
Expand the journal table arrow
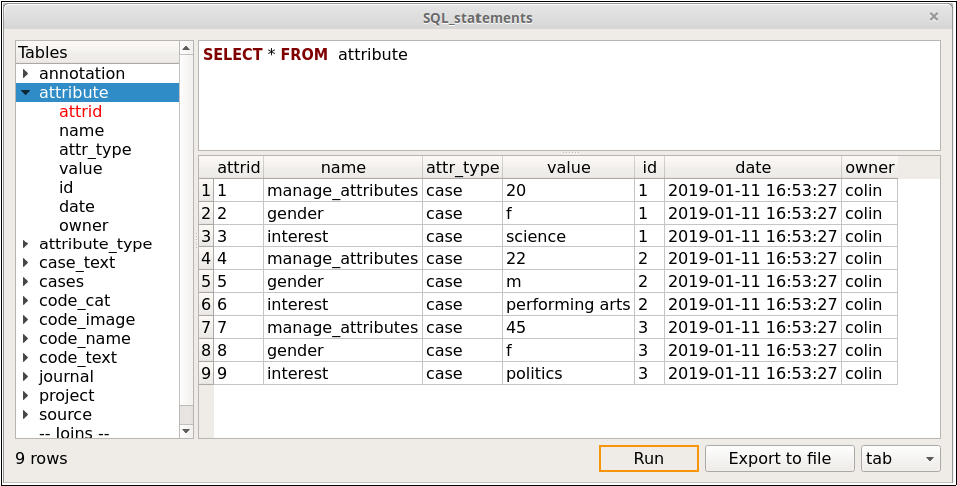click(x=26, y=377)
